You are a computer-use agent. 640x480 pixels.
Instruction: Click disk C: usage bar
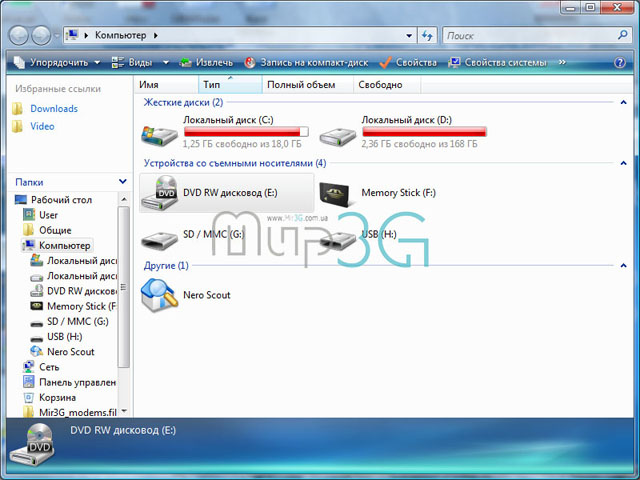point(246,131)
